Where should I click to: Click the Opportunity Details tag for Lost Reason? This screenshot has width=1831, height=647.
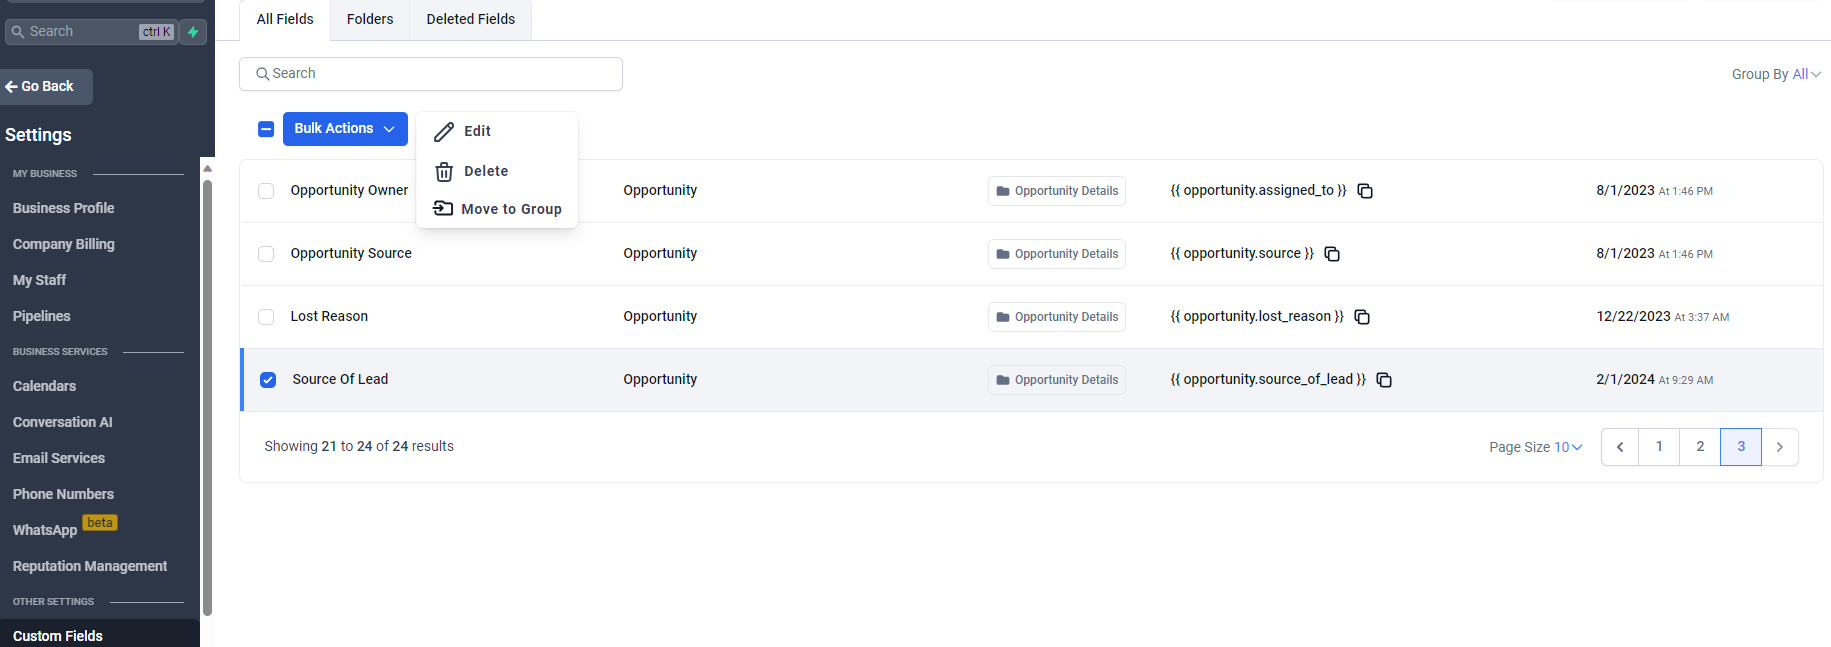tap(1057, 317)
